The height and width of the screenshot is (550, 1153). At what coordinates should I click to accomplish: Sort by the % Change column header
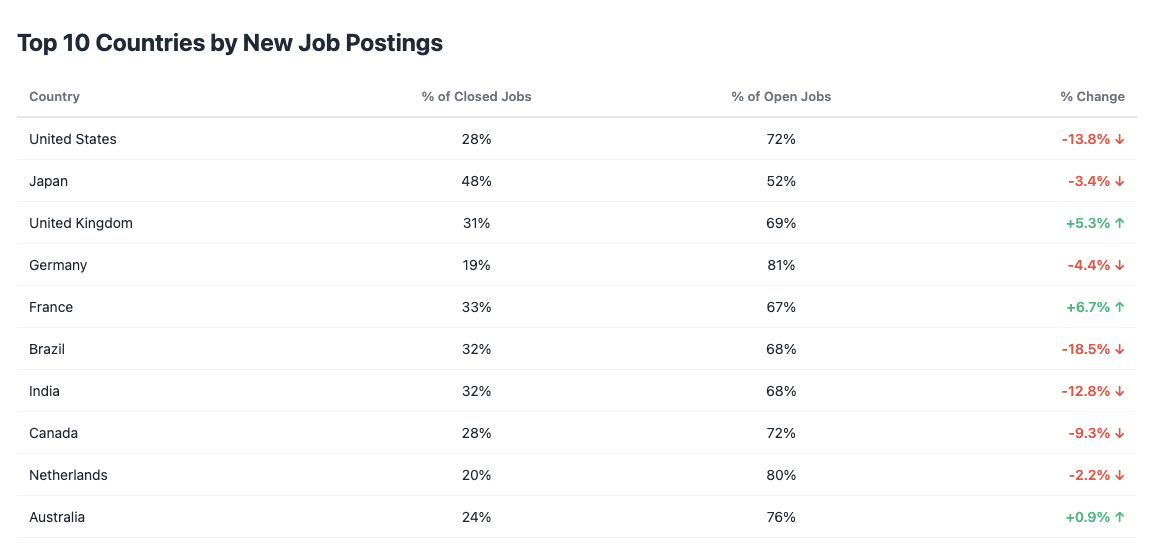tap(1092, 97)
